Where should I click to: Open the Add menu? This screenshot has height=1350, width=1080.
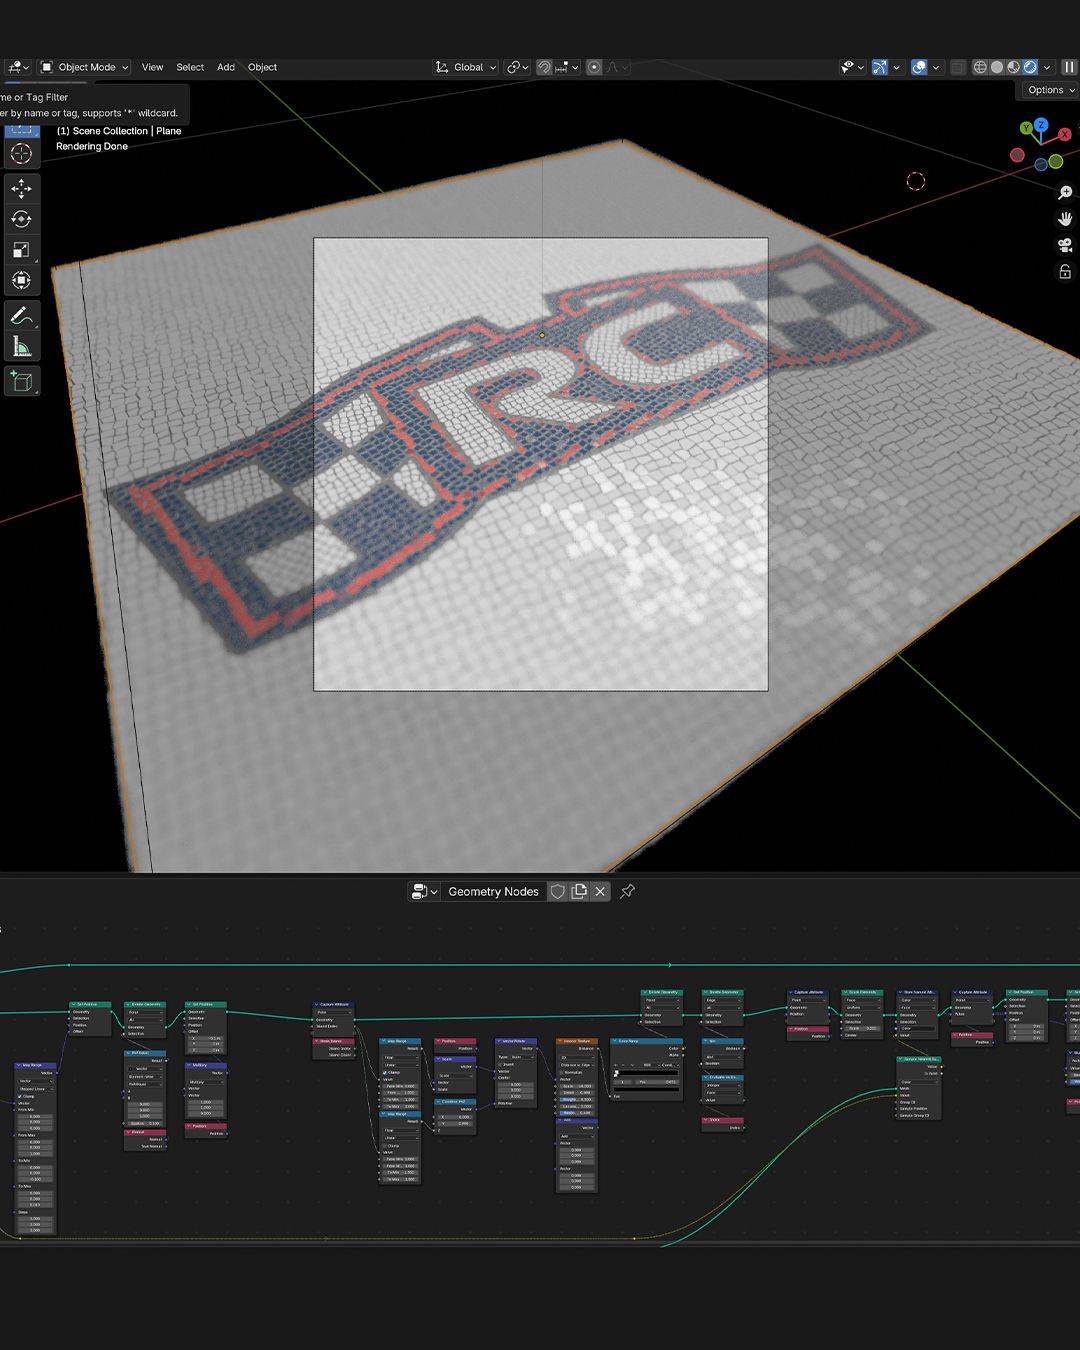click(x=226, y=67)
